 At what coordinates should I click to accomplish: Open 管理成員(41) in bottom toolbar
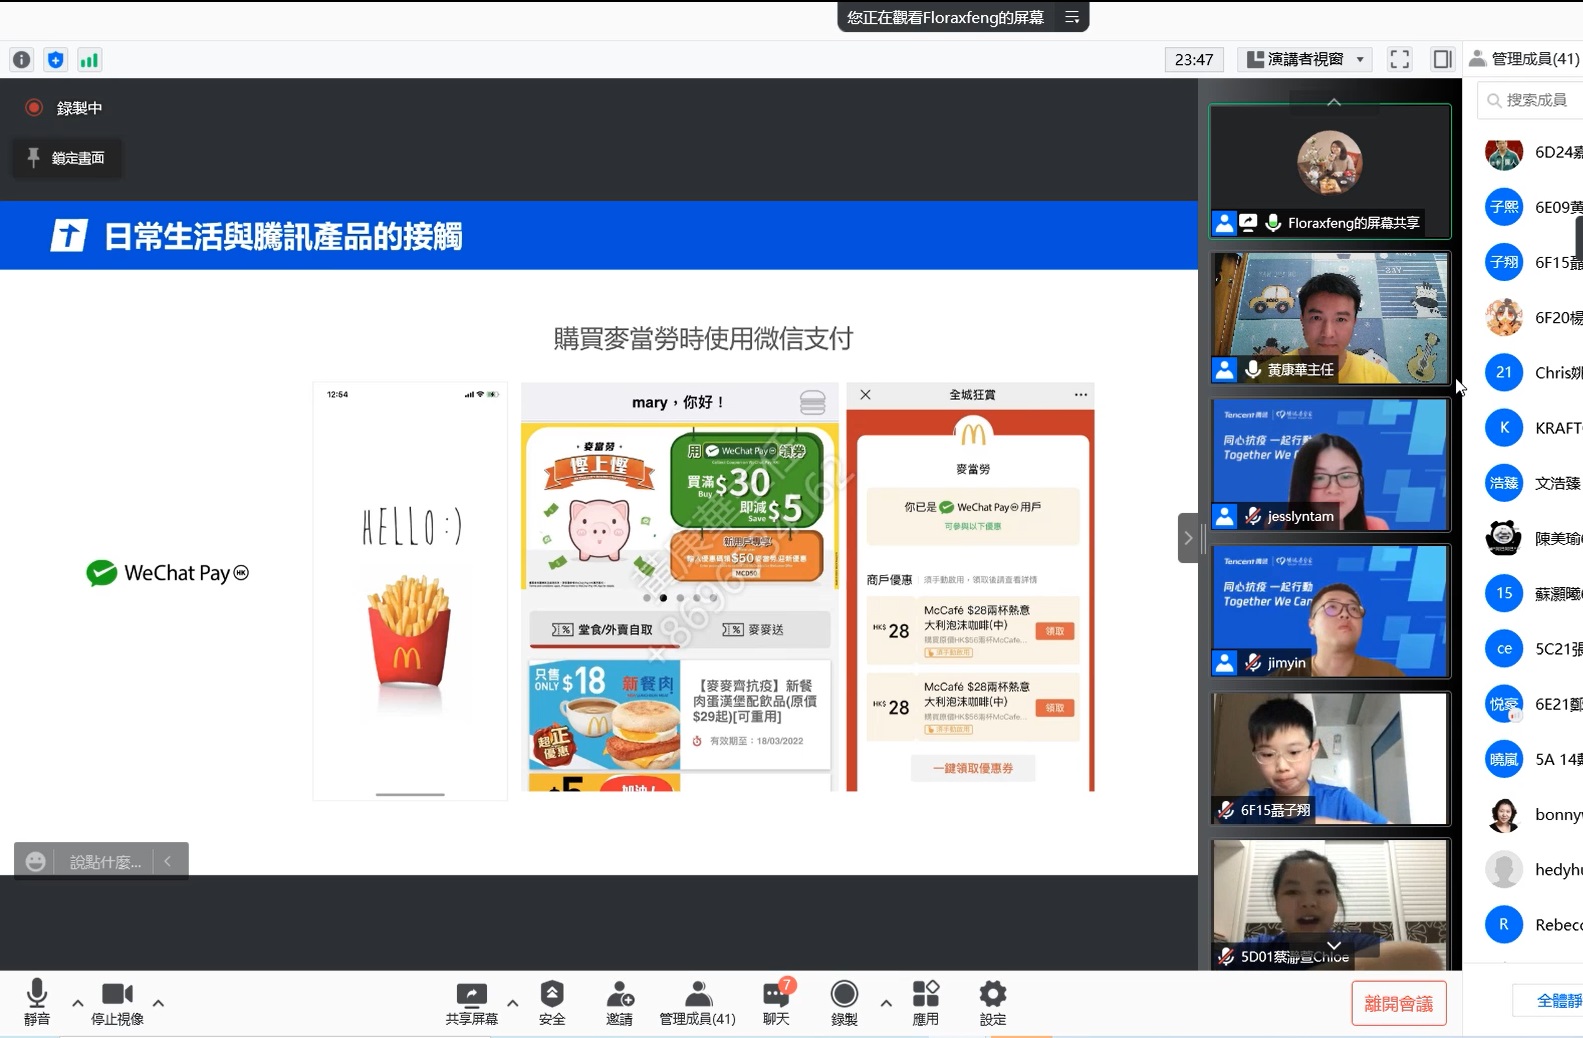tap(697, 1002)
